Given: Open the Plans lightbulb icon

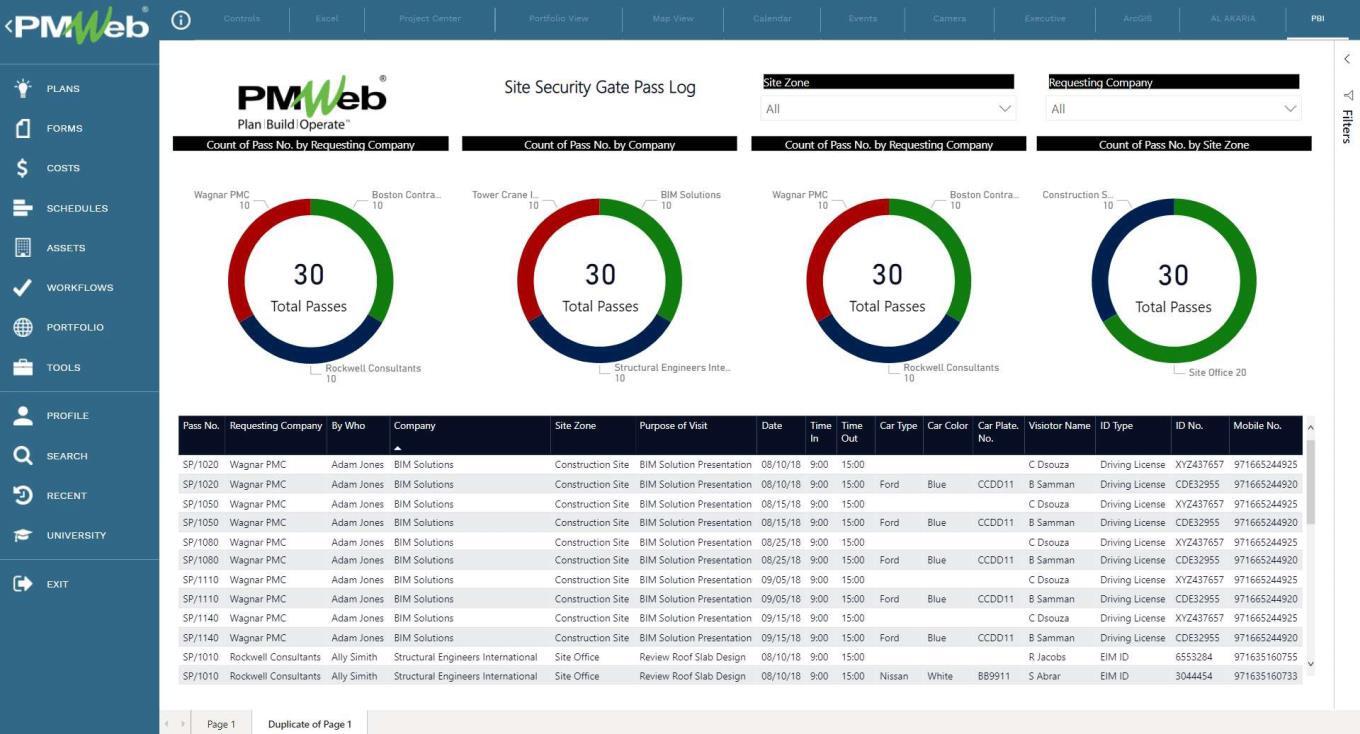Looking at the screenshot, I should tap(22, 88).
